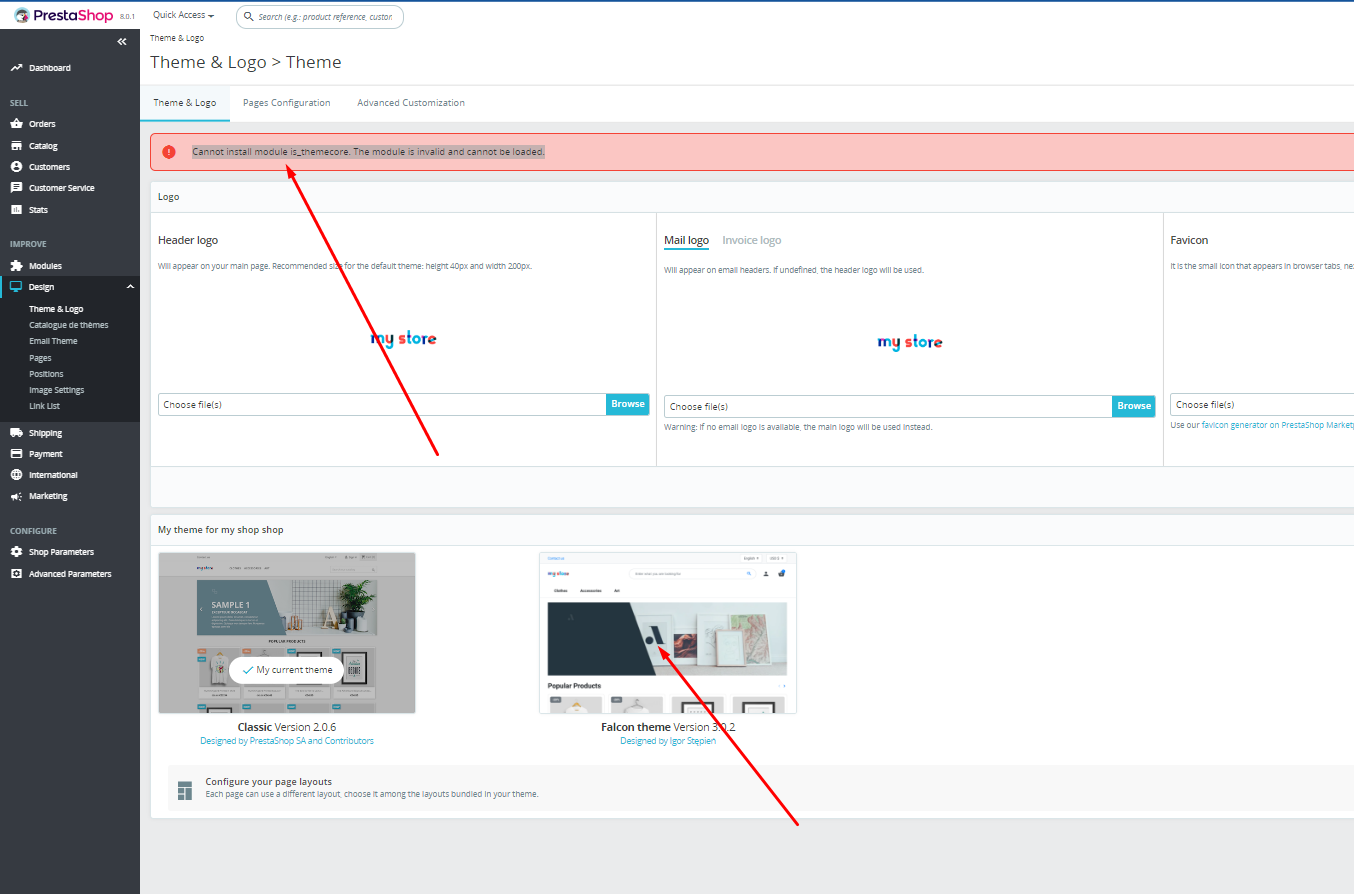Select the Marketing megaphone icon
The height and width of the screenshot is (894, 1354).
point(15,495)
